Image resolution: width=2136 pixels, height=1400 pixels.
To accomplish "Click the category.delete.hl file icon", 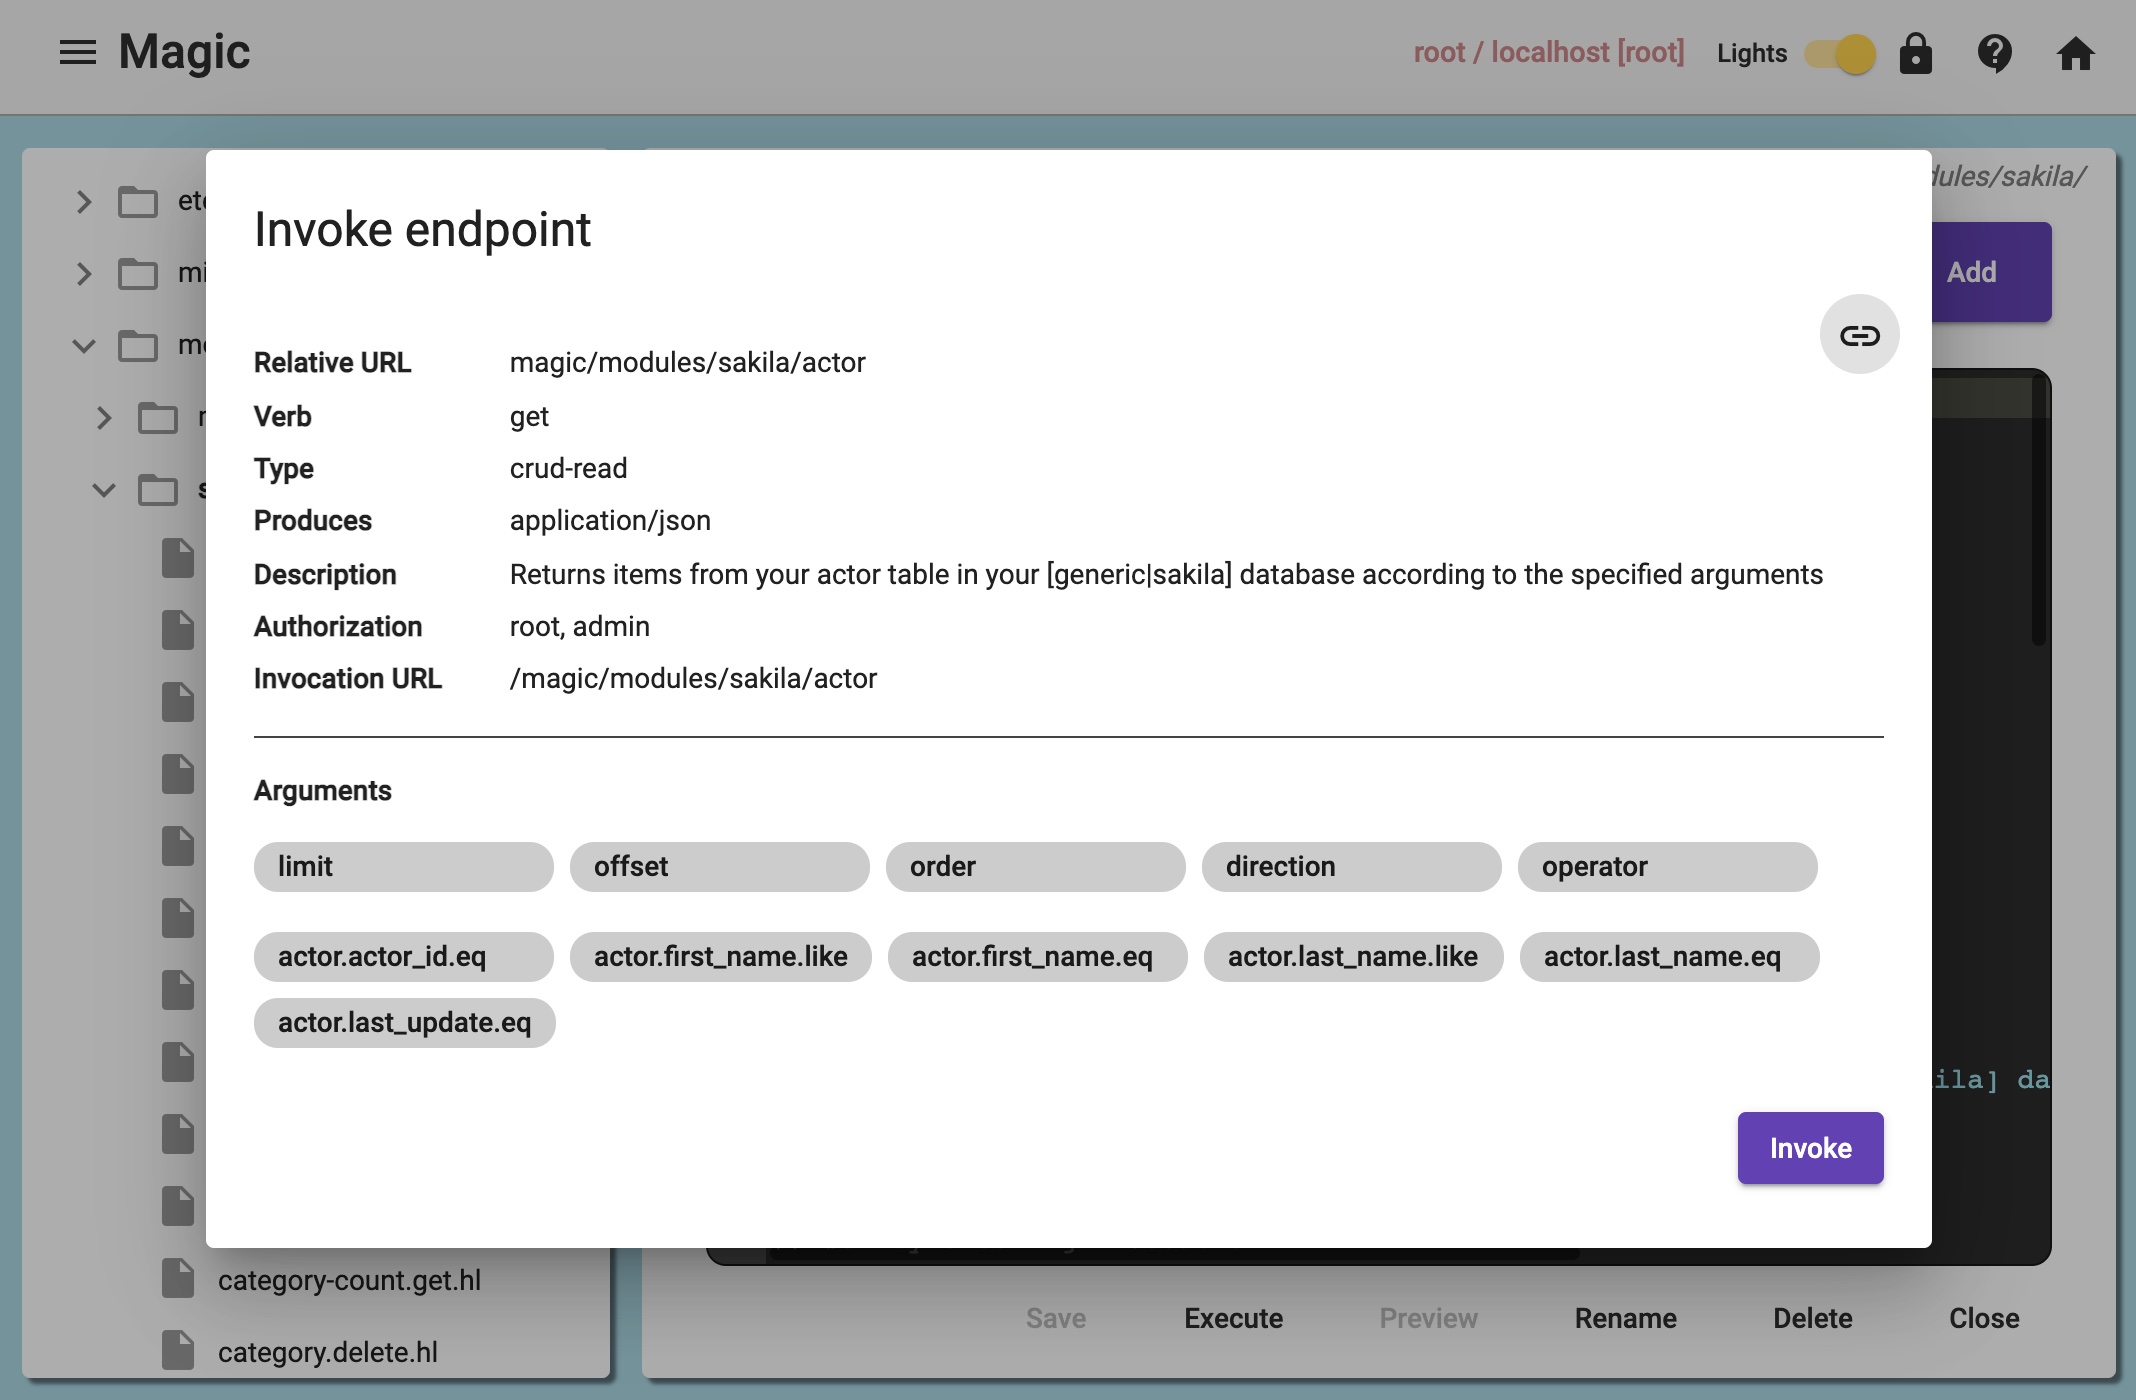I will (x=178, y=1351).
